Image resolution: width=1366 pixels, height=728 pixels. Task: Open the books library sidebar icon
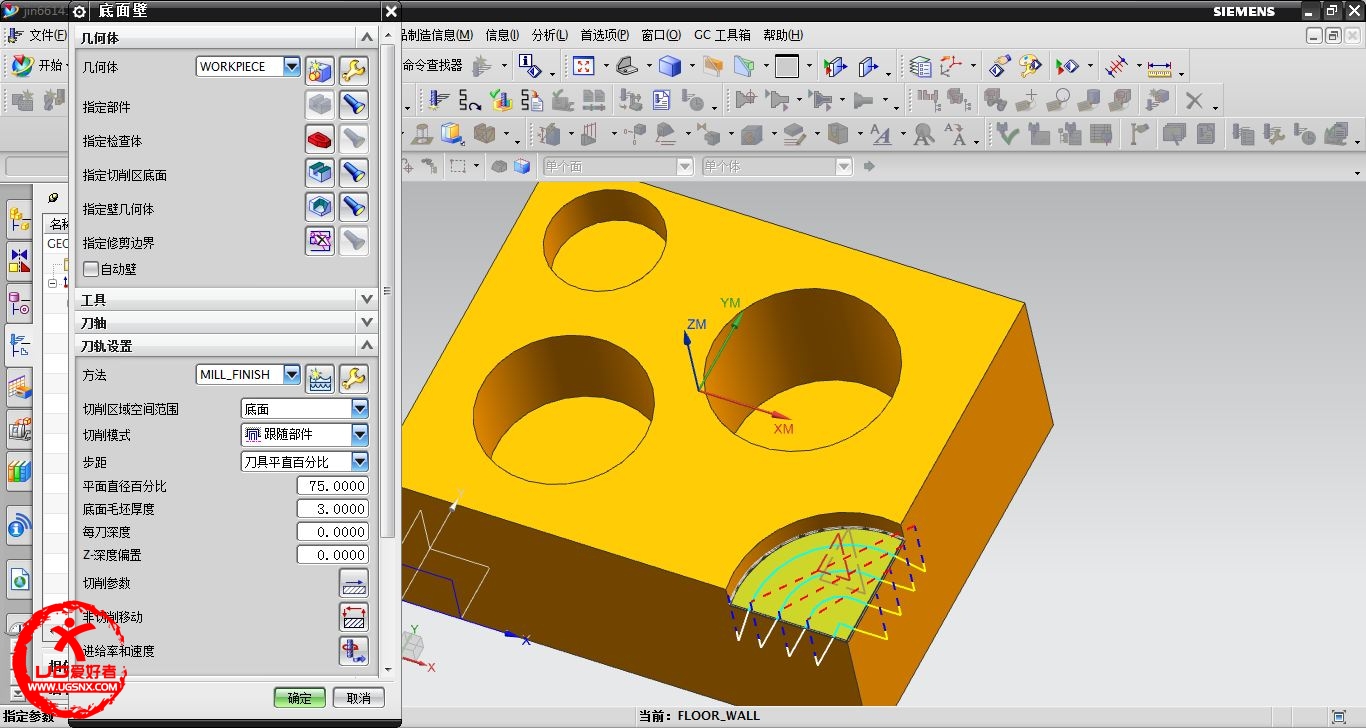click(19, 470)
